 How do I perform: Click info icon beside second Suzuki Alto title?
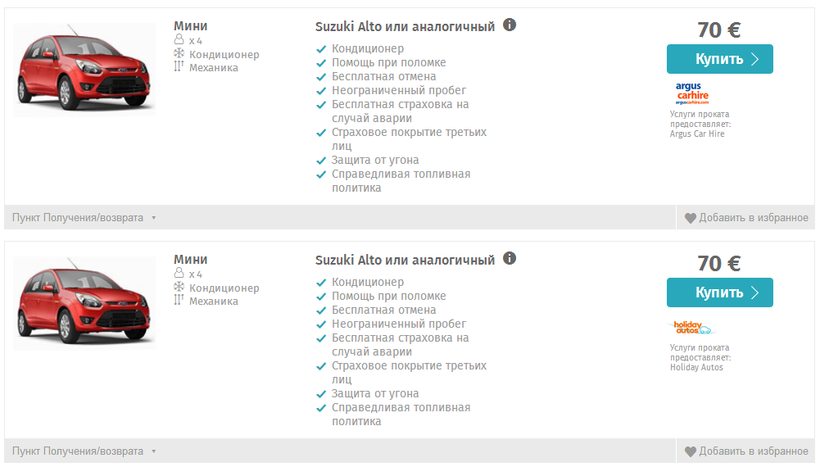click(x=509, y=258)
